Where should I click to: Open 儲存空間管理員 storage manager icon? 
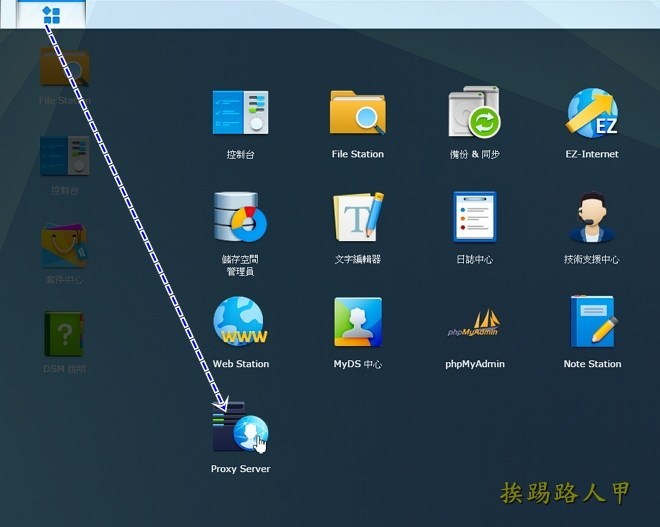pos(240,217)
